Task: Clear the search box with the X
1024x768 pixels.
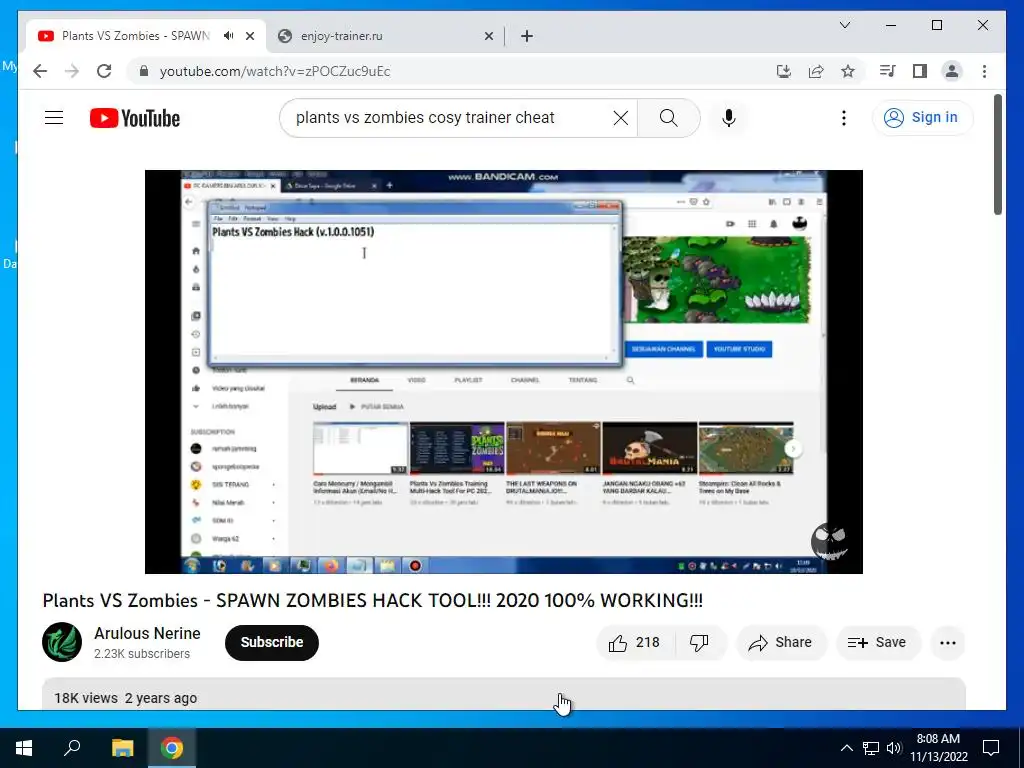Action: (x=620, y=118)
